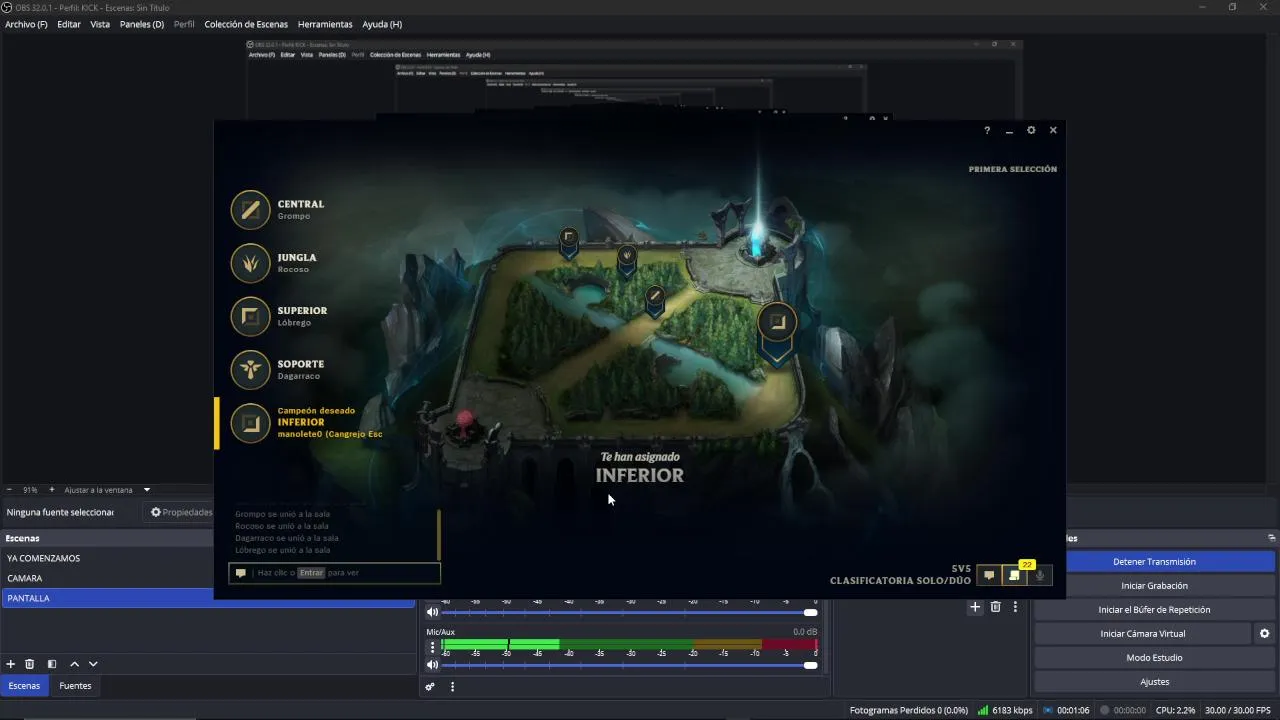This screenshot has width=1280, height=720.
Task: Adjust the Mic/Aux volume slider
Action: click(629, 665)
